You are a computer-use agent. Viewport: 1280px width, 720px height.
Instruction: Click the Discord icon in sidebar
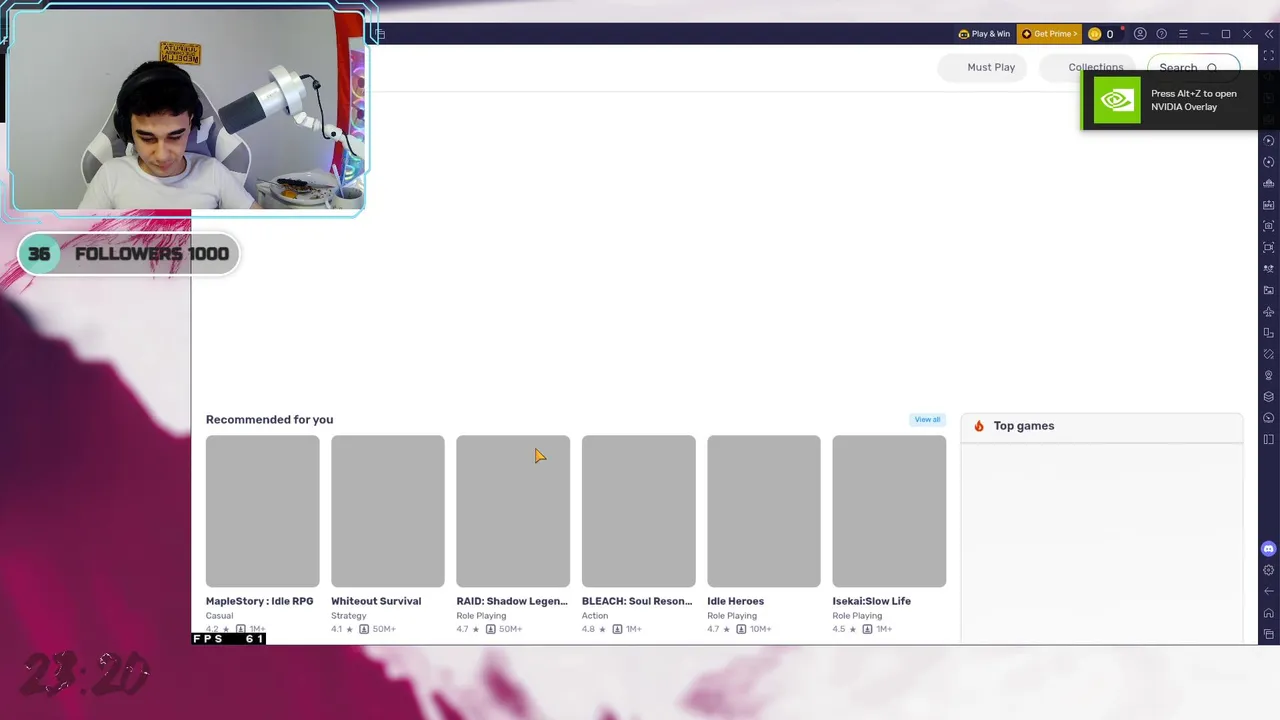click(1269, 549)
